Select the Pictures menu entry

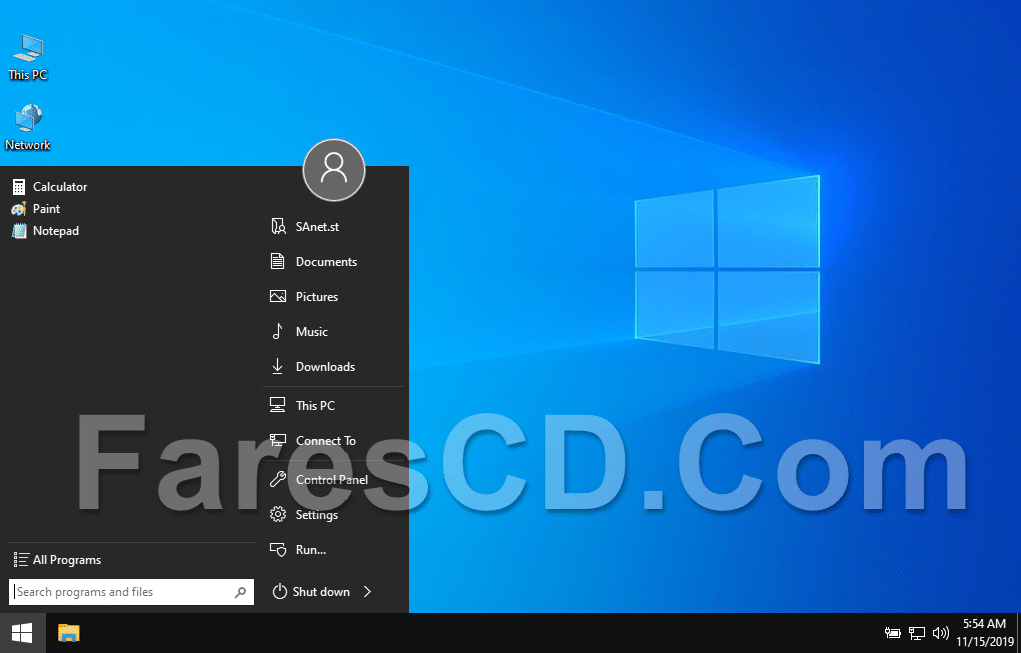(x=316, y=297)
